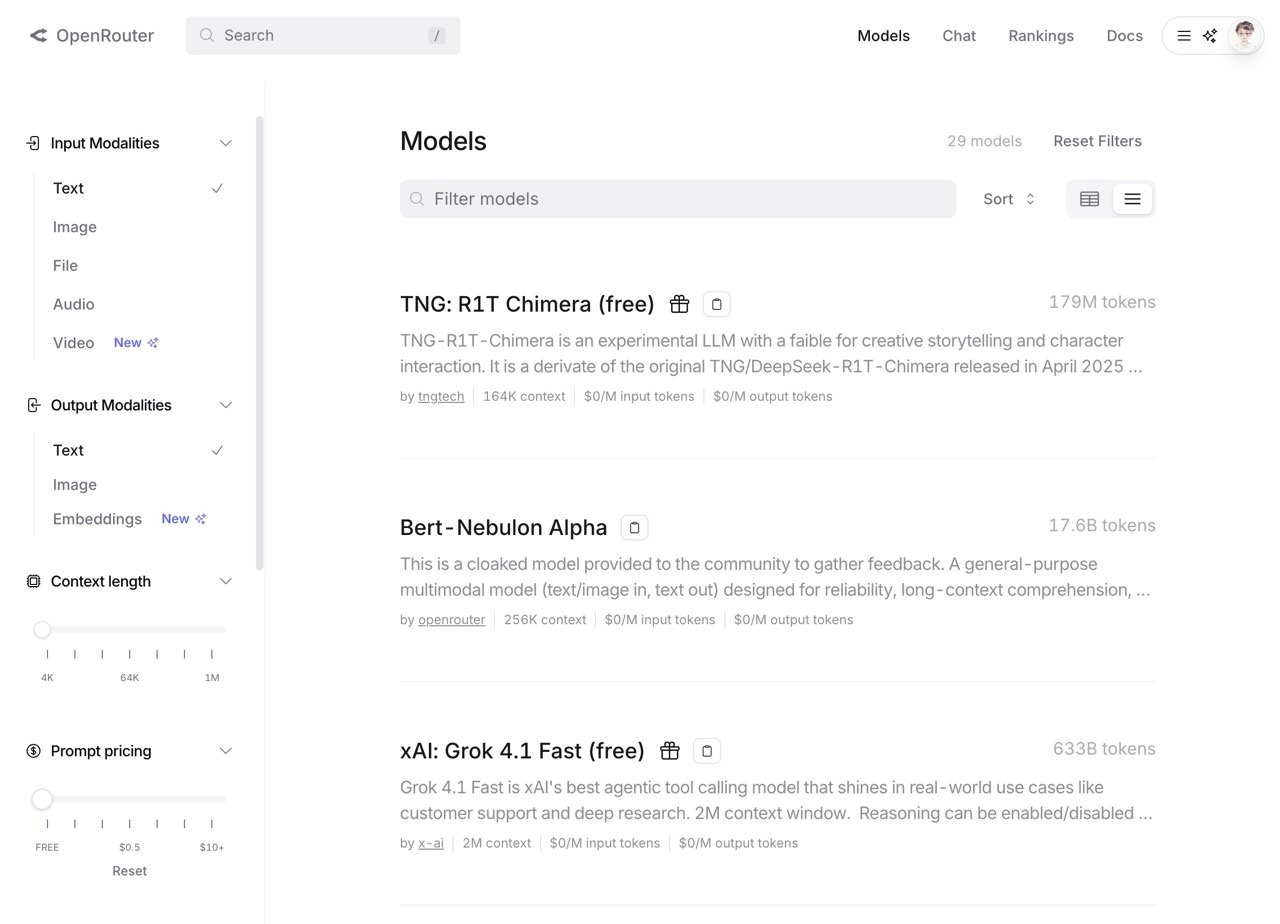This screenshot has height=924, width=1280.
Task: Copy the Bert-Nebulon Alpha model ID
Action: click(x=634, y=527)
